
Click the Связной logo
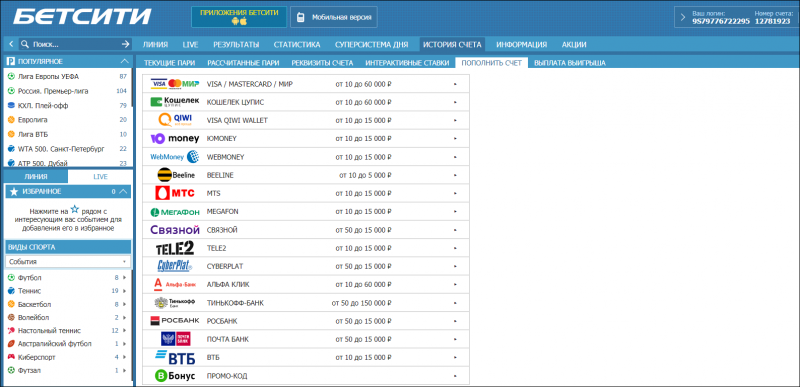pyautogui.click(x=174, y=230)
